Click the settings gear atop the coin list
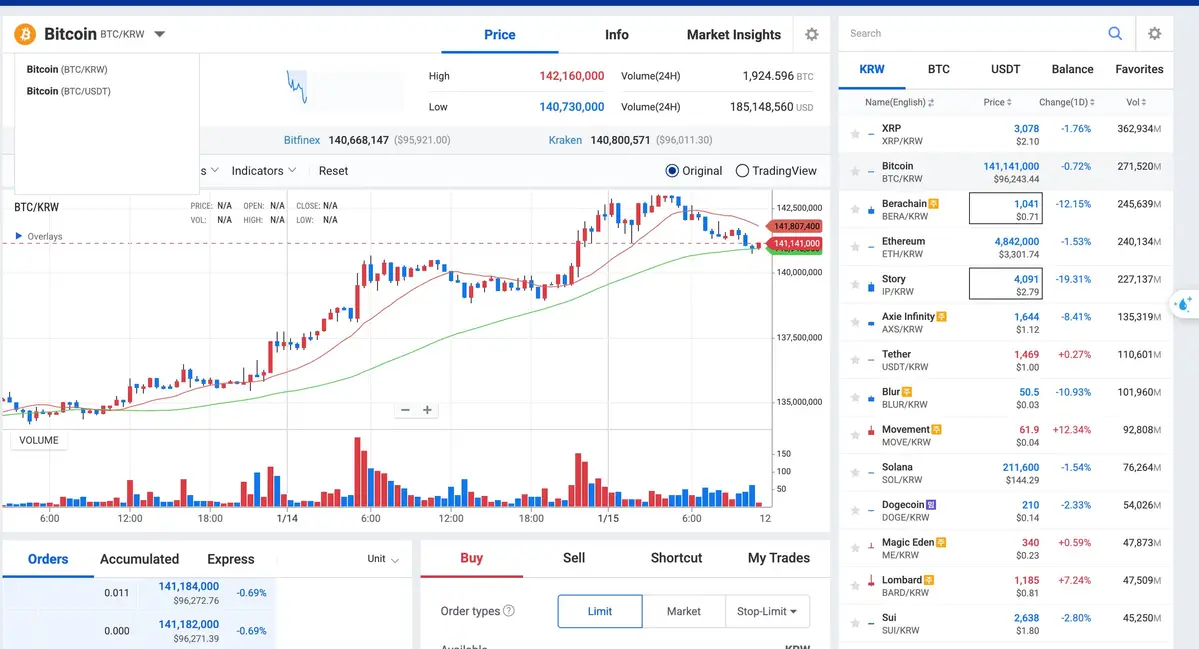The height and width of the screenshot is (649, 1199). 1155,33
